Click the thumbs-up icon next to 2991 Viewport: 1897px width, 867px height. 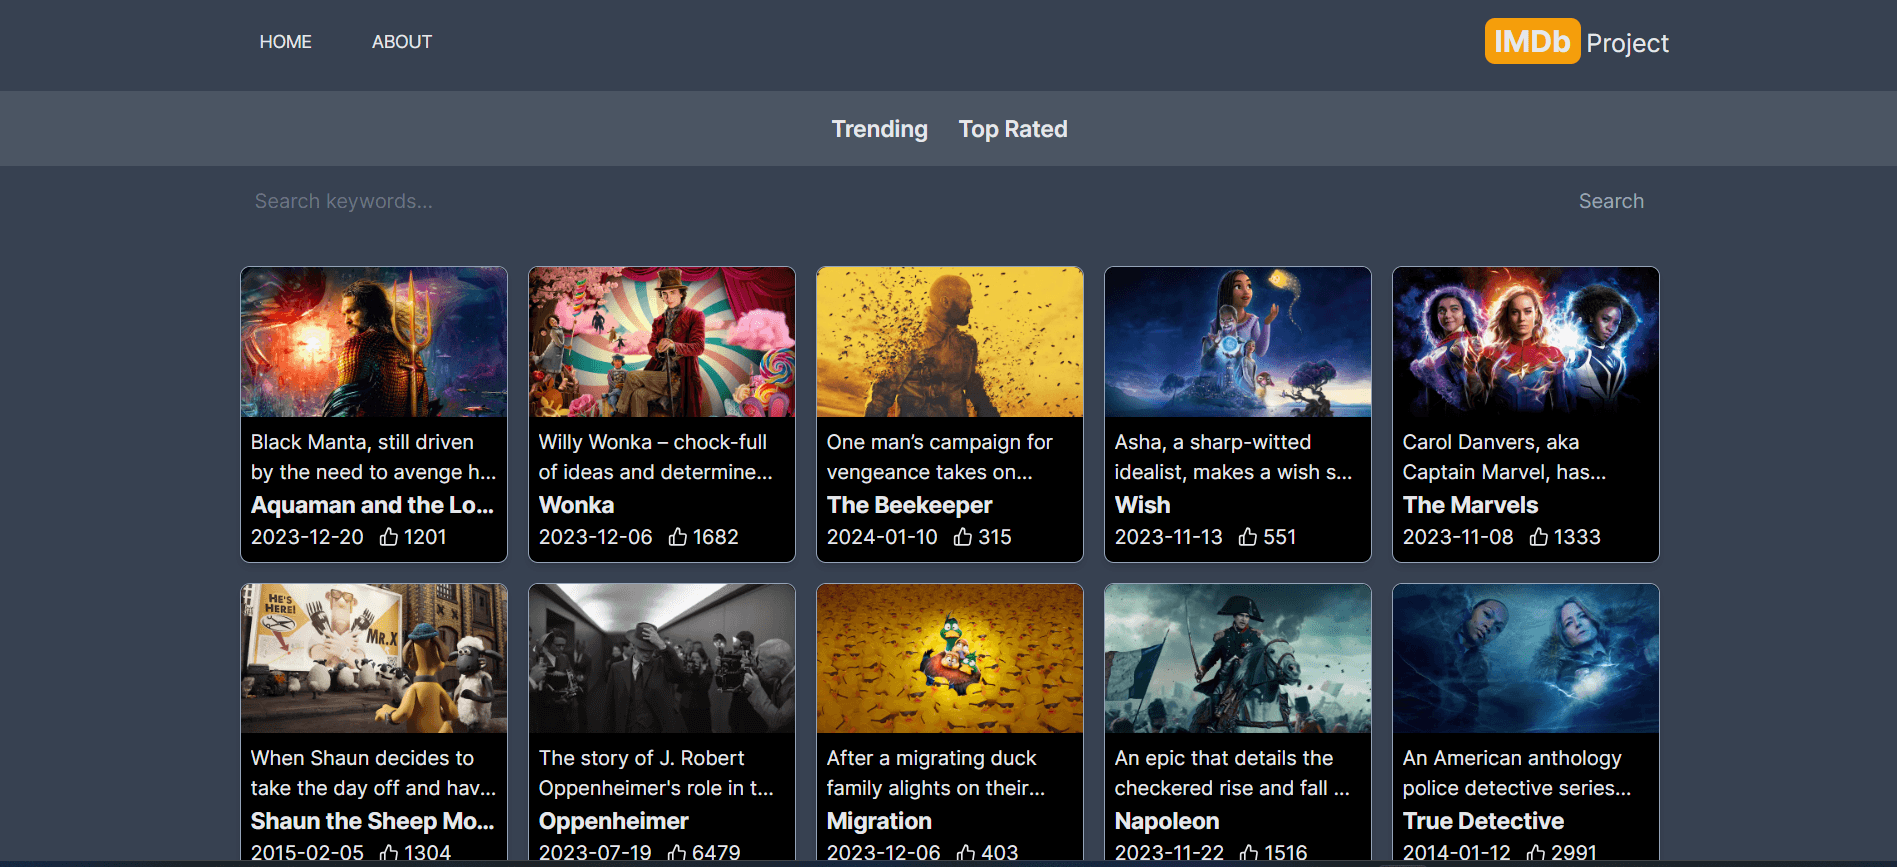click(x=1536, y=853)
